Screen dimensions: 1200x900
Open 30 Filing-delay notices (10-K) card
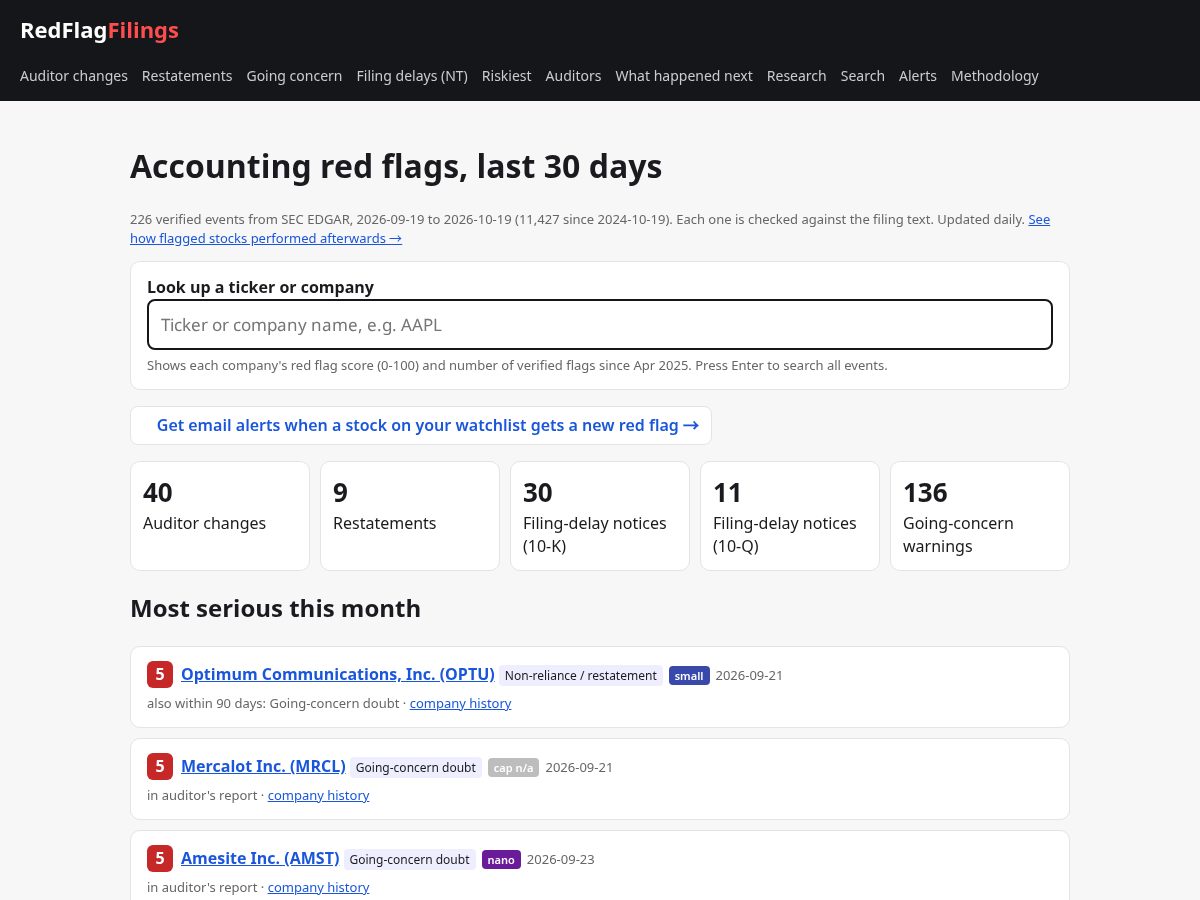(600, 516)
